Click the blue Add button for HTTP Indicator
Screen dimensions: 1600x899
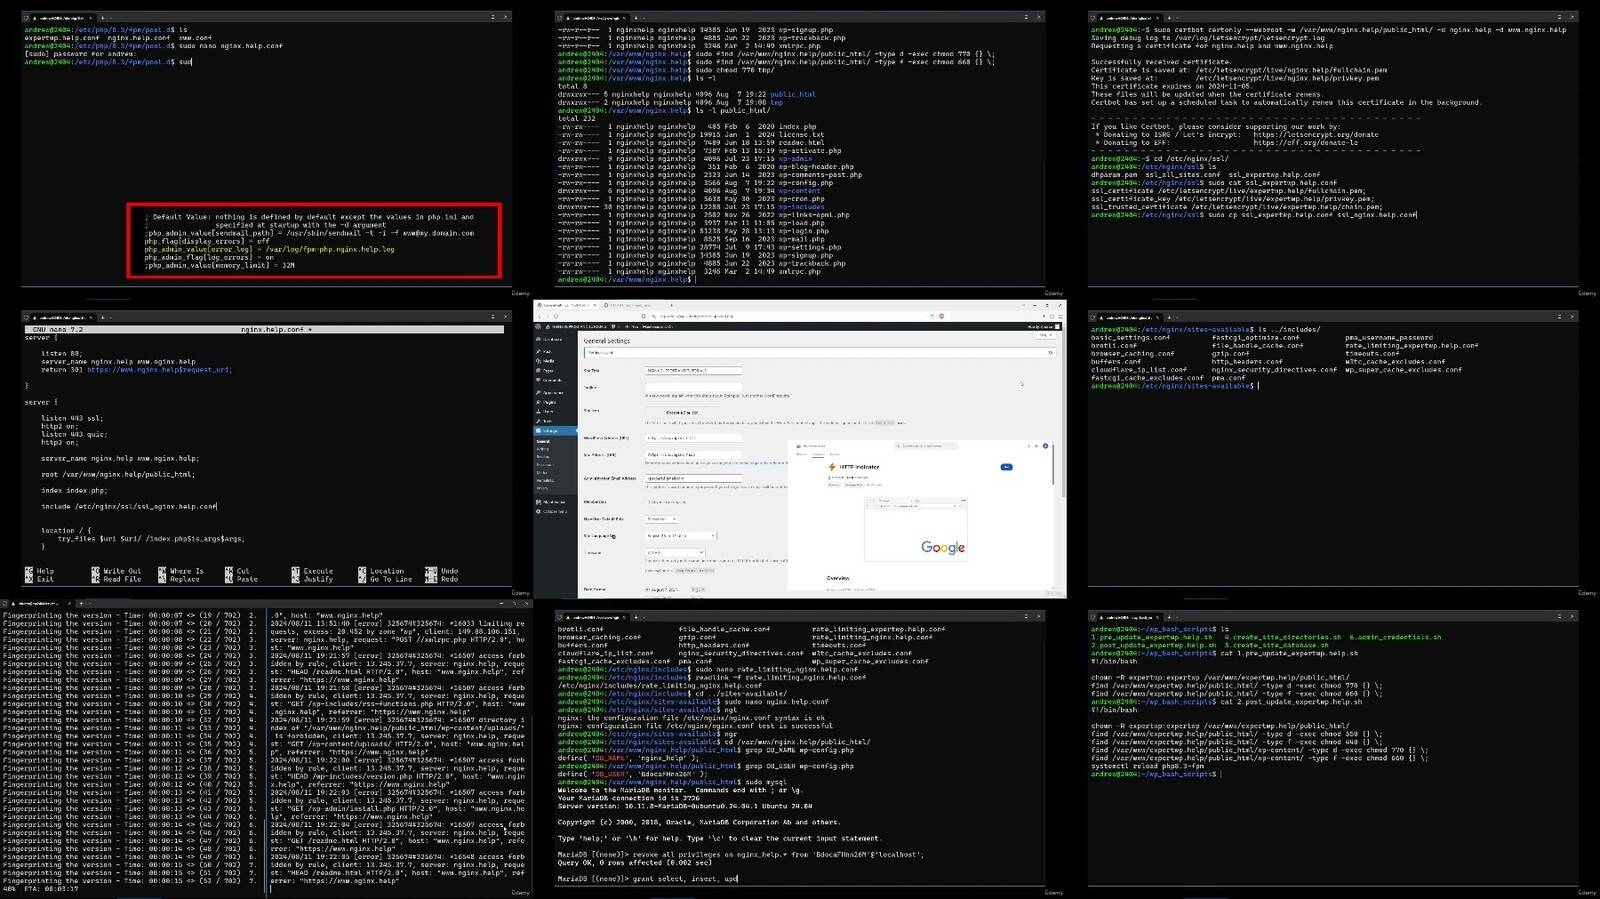point(1006,467)
